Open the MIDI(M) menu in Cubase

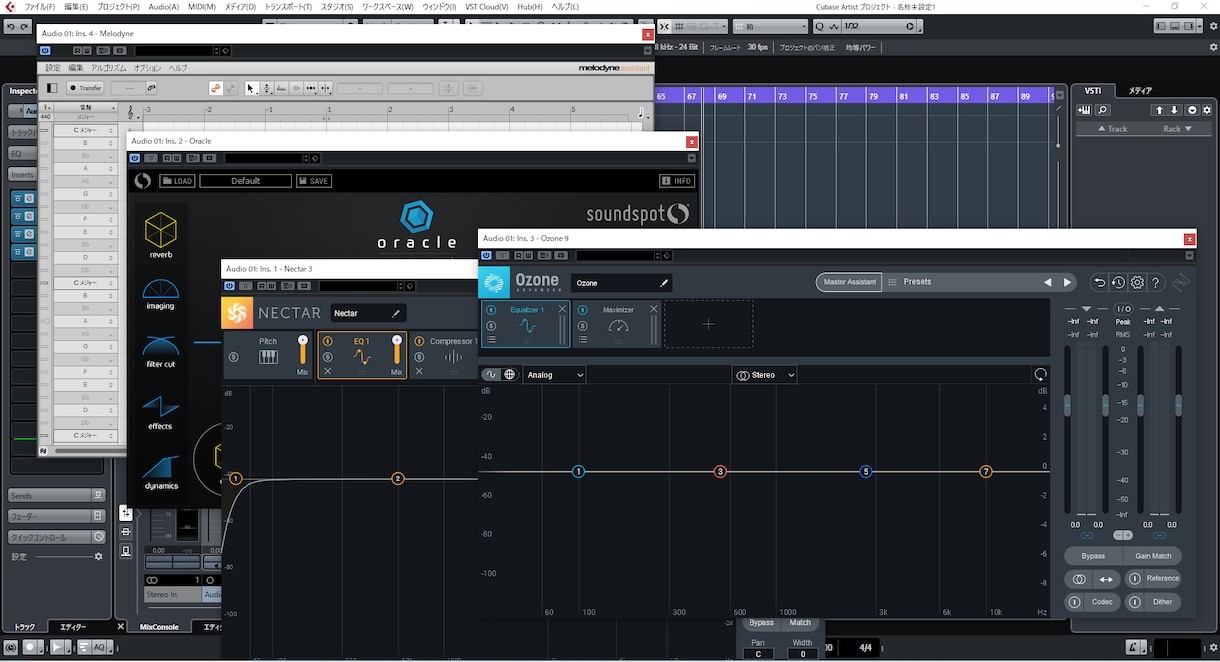coord(201,7)
